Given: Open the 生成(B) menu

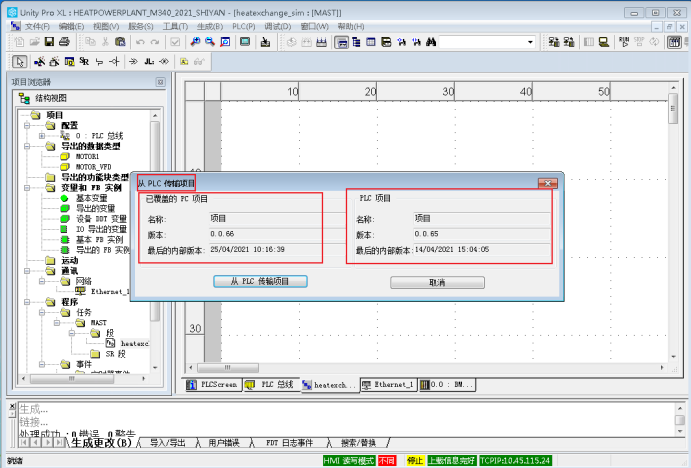Looking at the screenshot, I should click(x=208, y=26).
